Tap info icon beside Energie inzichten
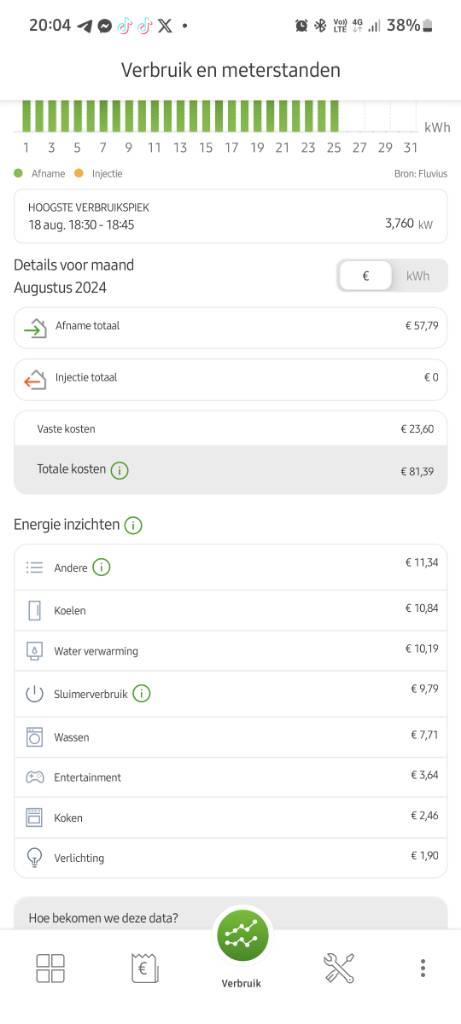 click(133, 524)
